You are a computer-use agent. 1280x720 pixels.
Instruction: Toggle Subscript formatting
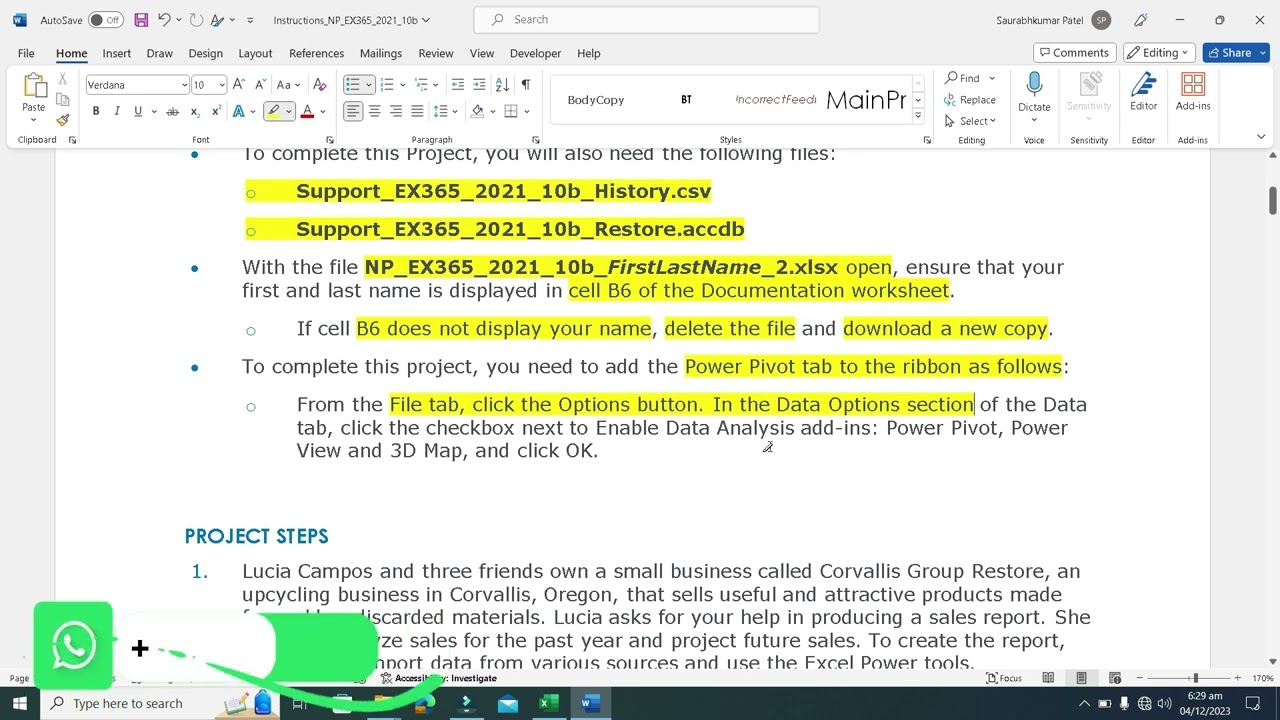(195, 111)
